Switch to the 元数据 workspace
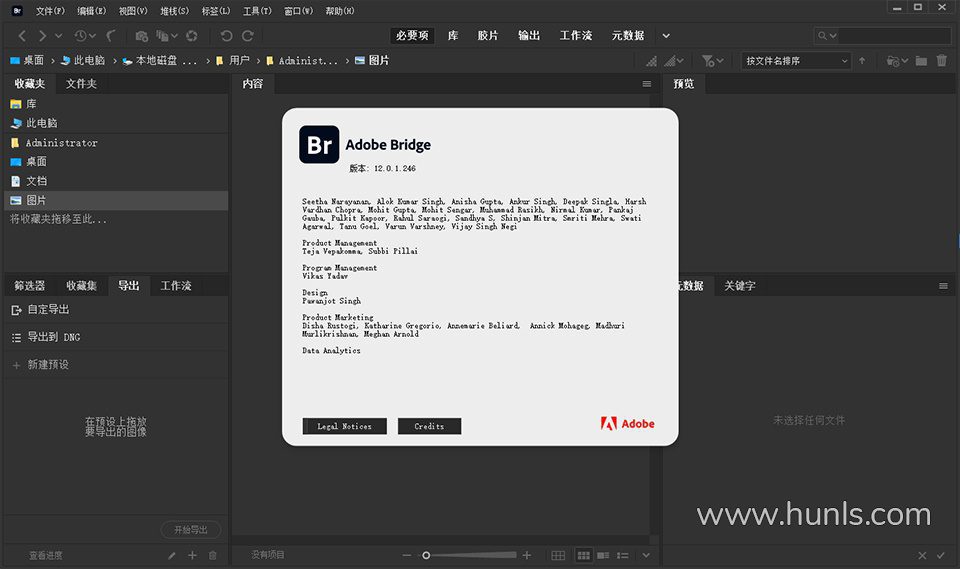The width and height of the screenshot is (960, 569). [x=628, y=36]
